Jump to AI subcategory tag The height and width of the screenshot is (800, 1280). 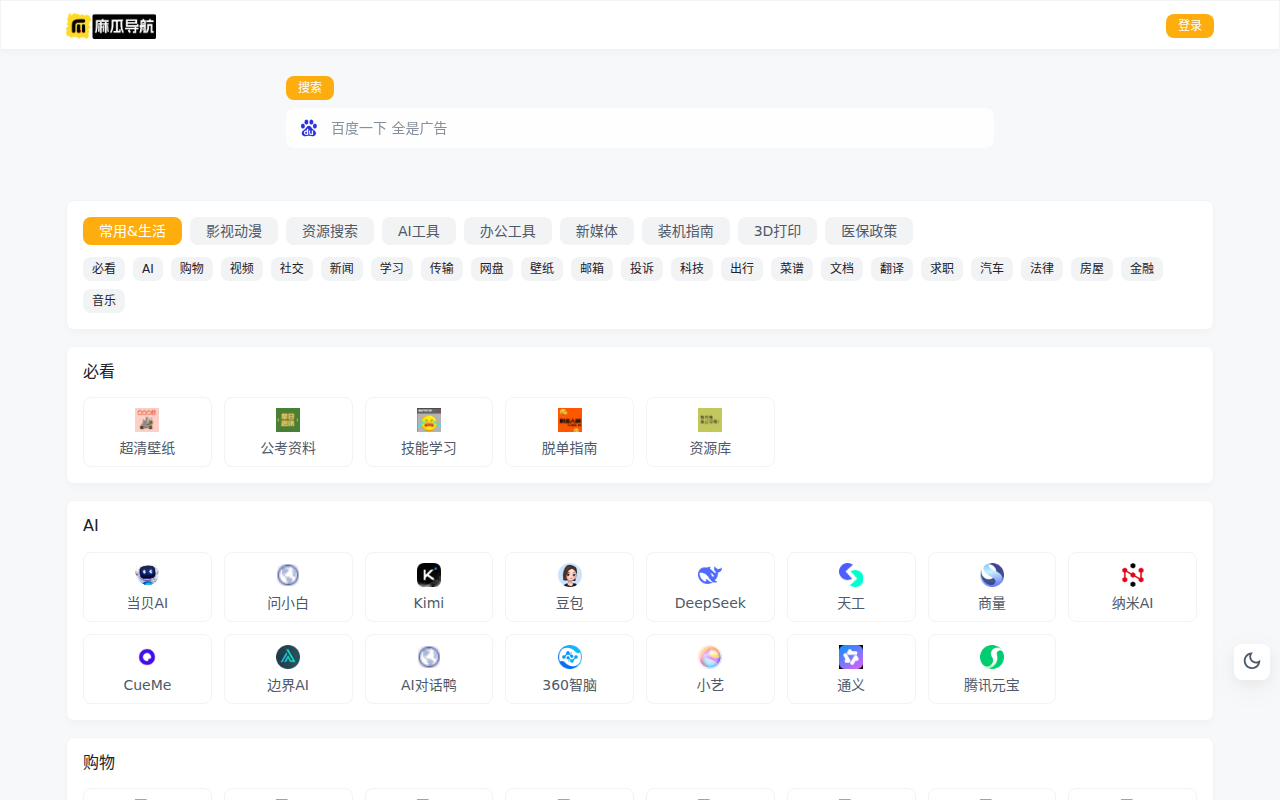click(x=148, y=269)
